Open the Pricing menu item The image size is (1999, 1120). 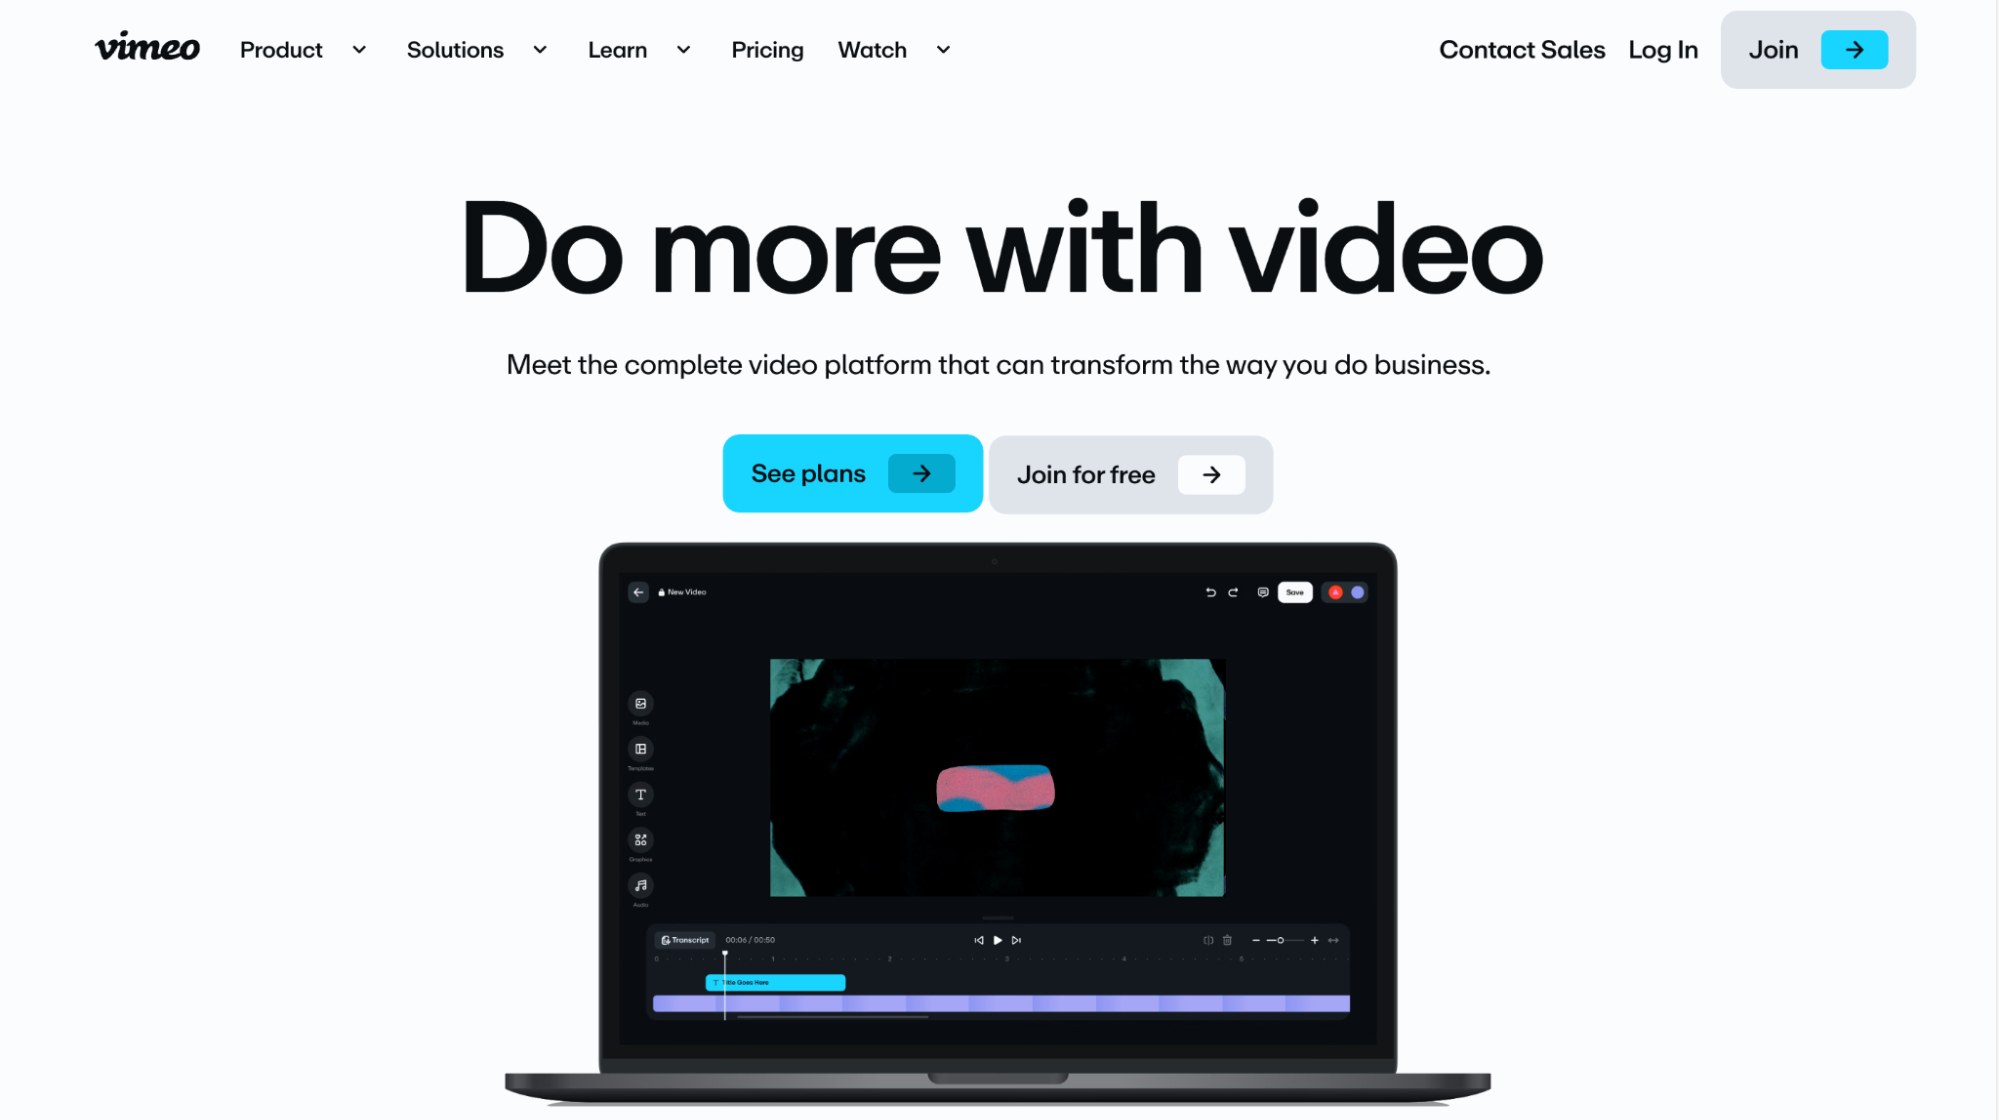tap(767, 49)
